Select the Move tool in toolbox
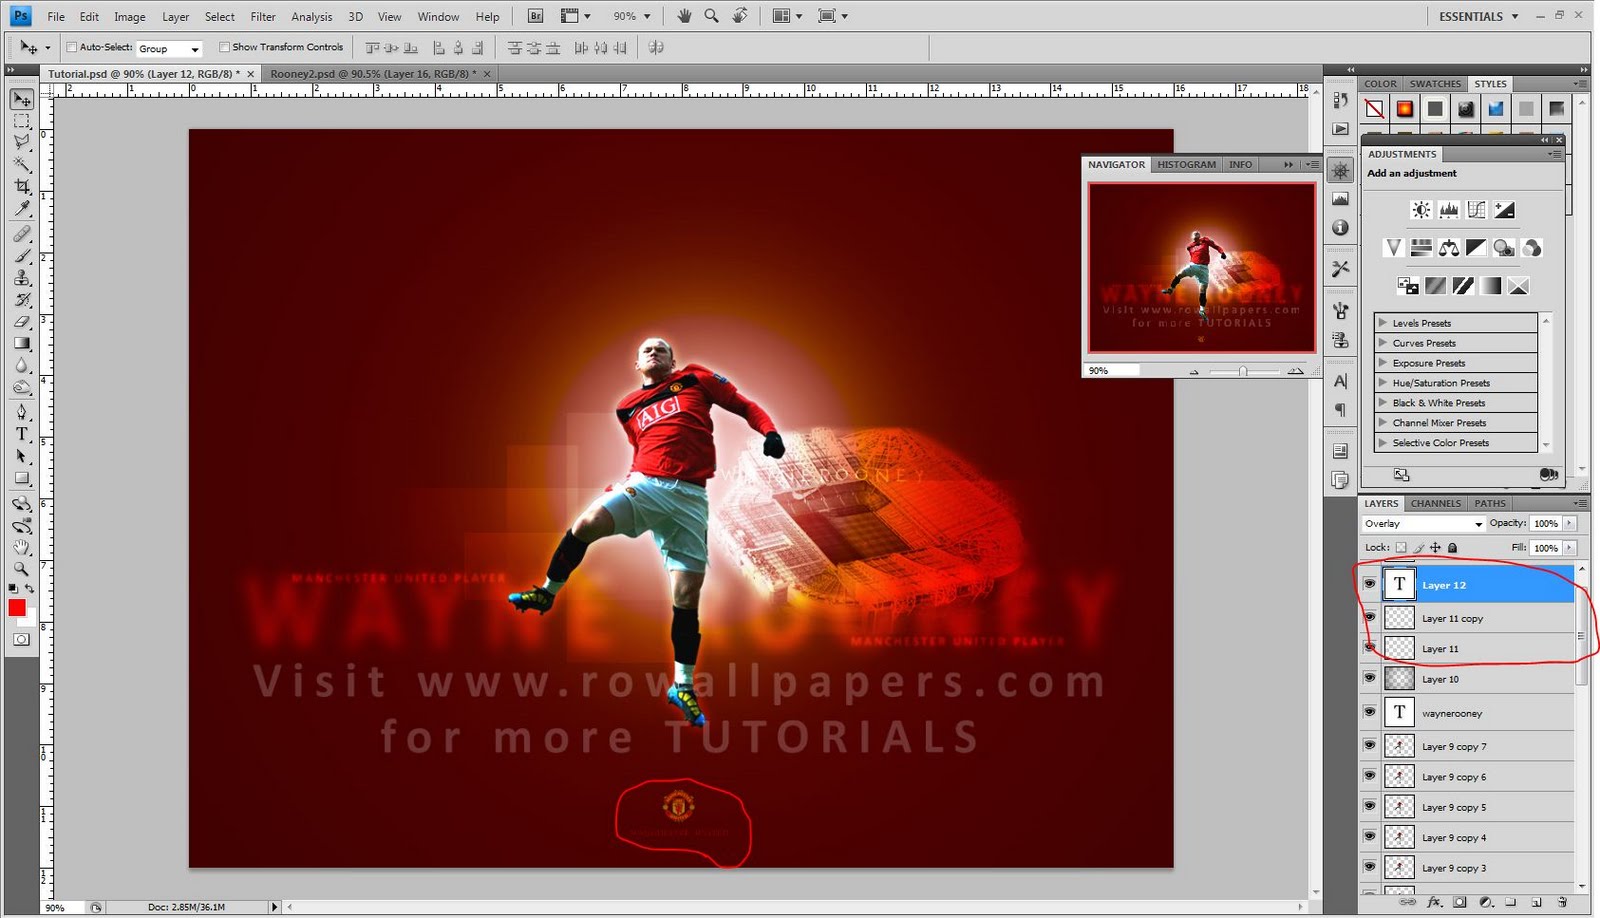Screen dimensions: 1600x918 point(22,99)
